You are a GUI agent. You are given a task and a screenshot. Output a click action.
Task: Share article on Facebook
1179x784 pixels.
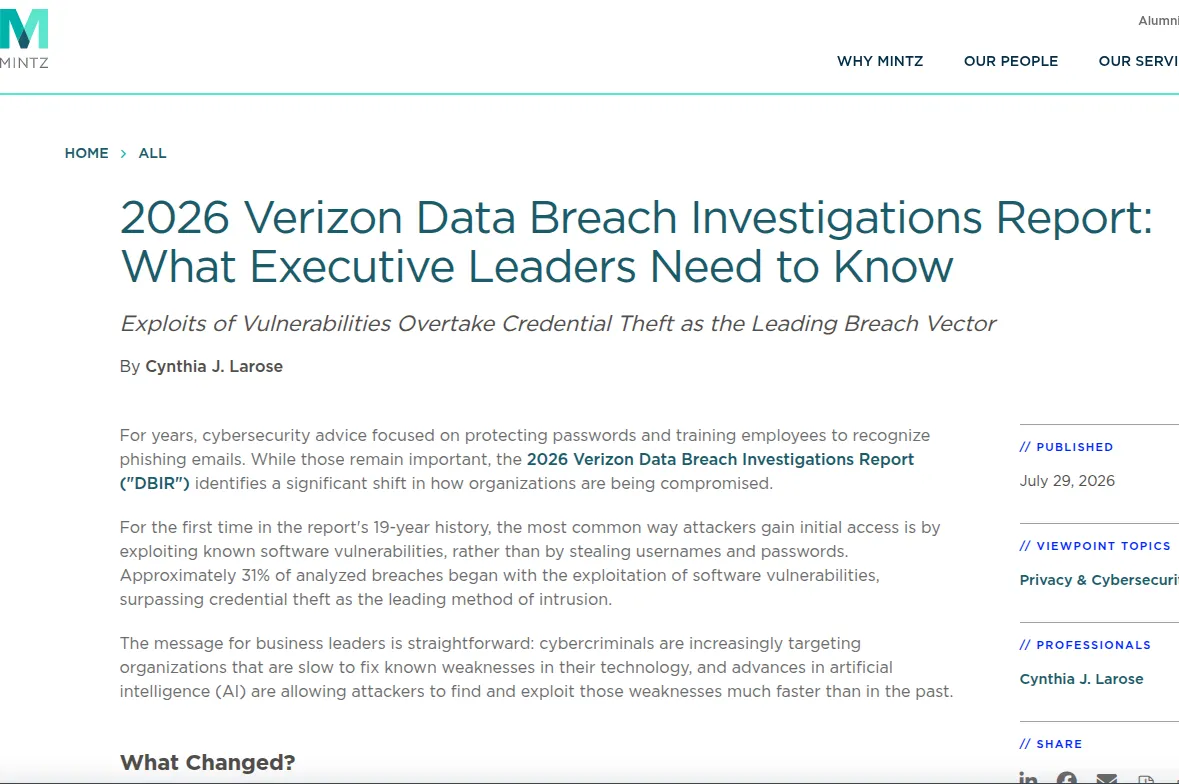[x=1066, y=778]
